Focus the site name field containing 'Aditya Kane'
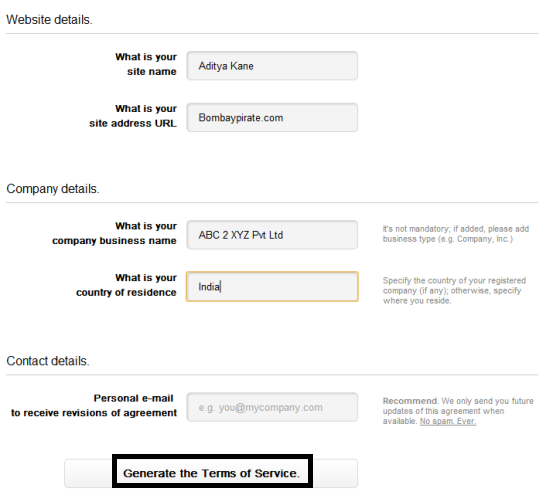Screen dimensions: 550x491 272,66
